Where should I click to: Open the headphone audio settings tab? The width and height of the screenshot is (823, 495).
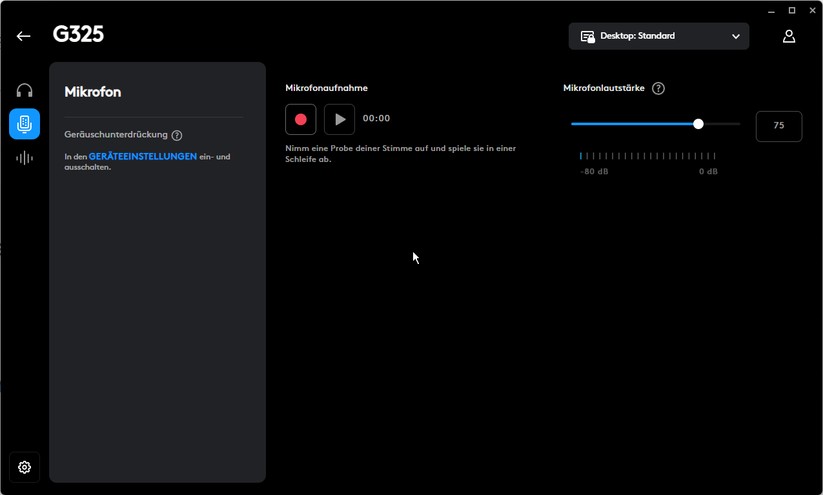(24, 90)
